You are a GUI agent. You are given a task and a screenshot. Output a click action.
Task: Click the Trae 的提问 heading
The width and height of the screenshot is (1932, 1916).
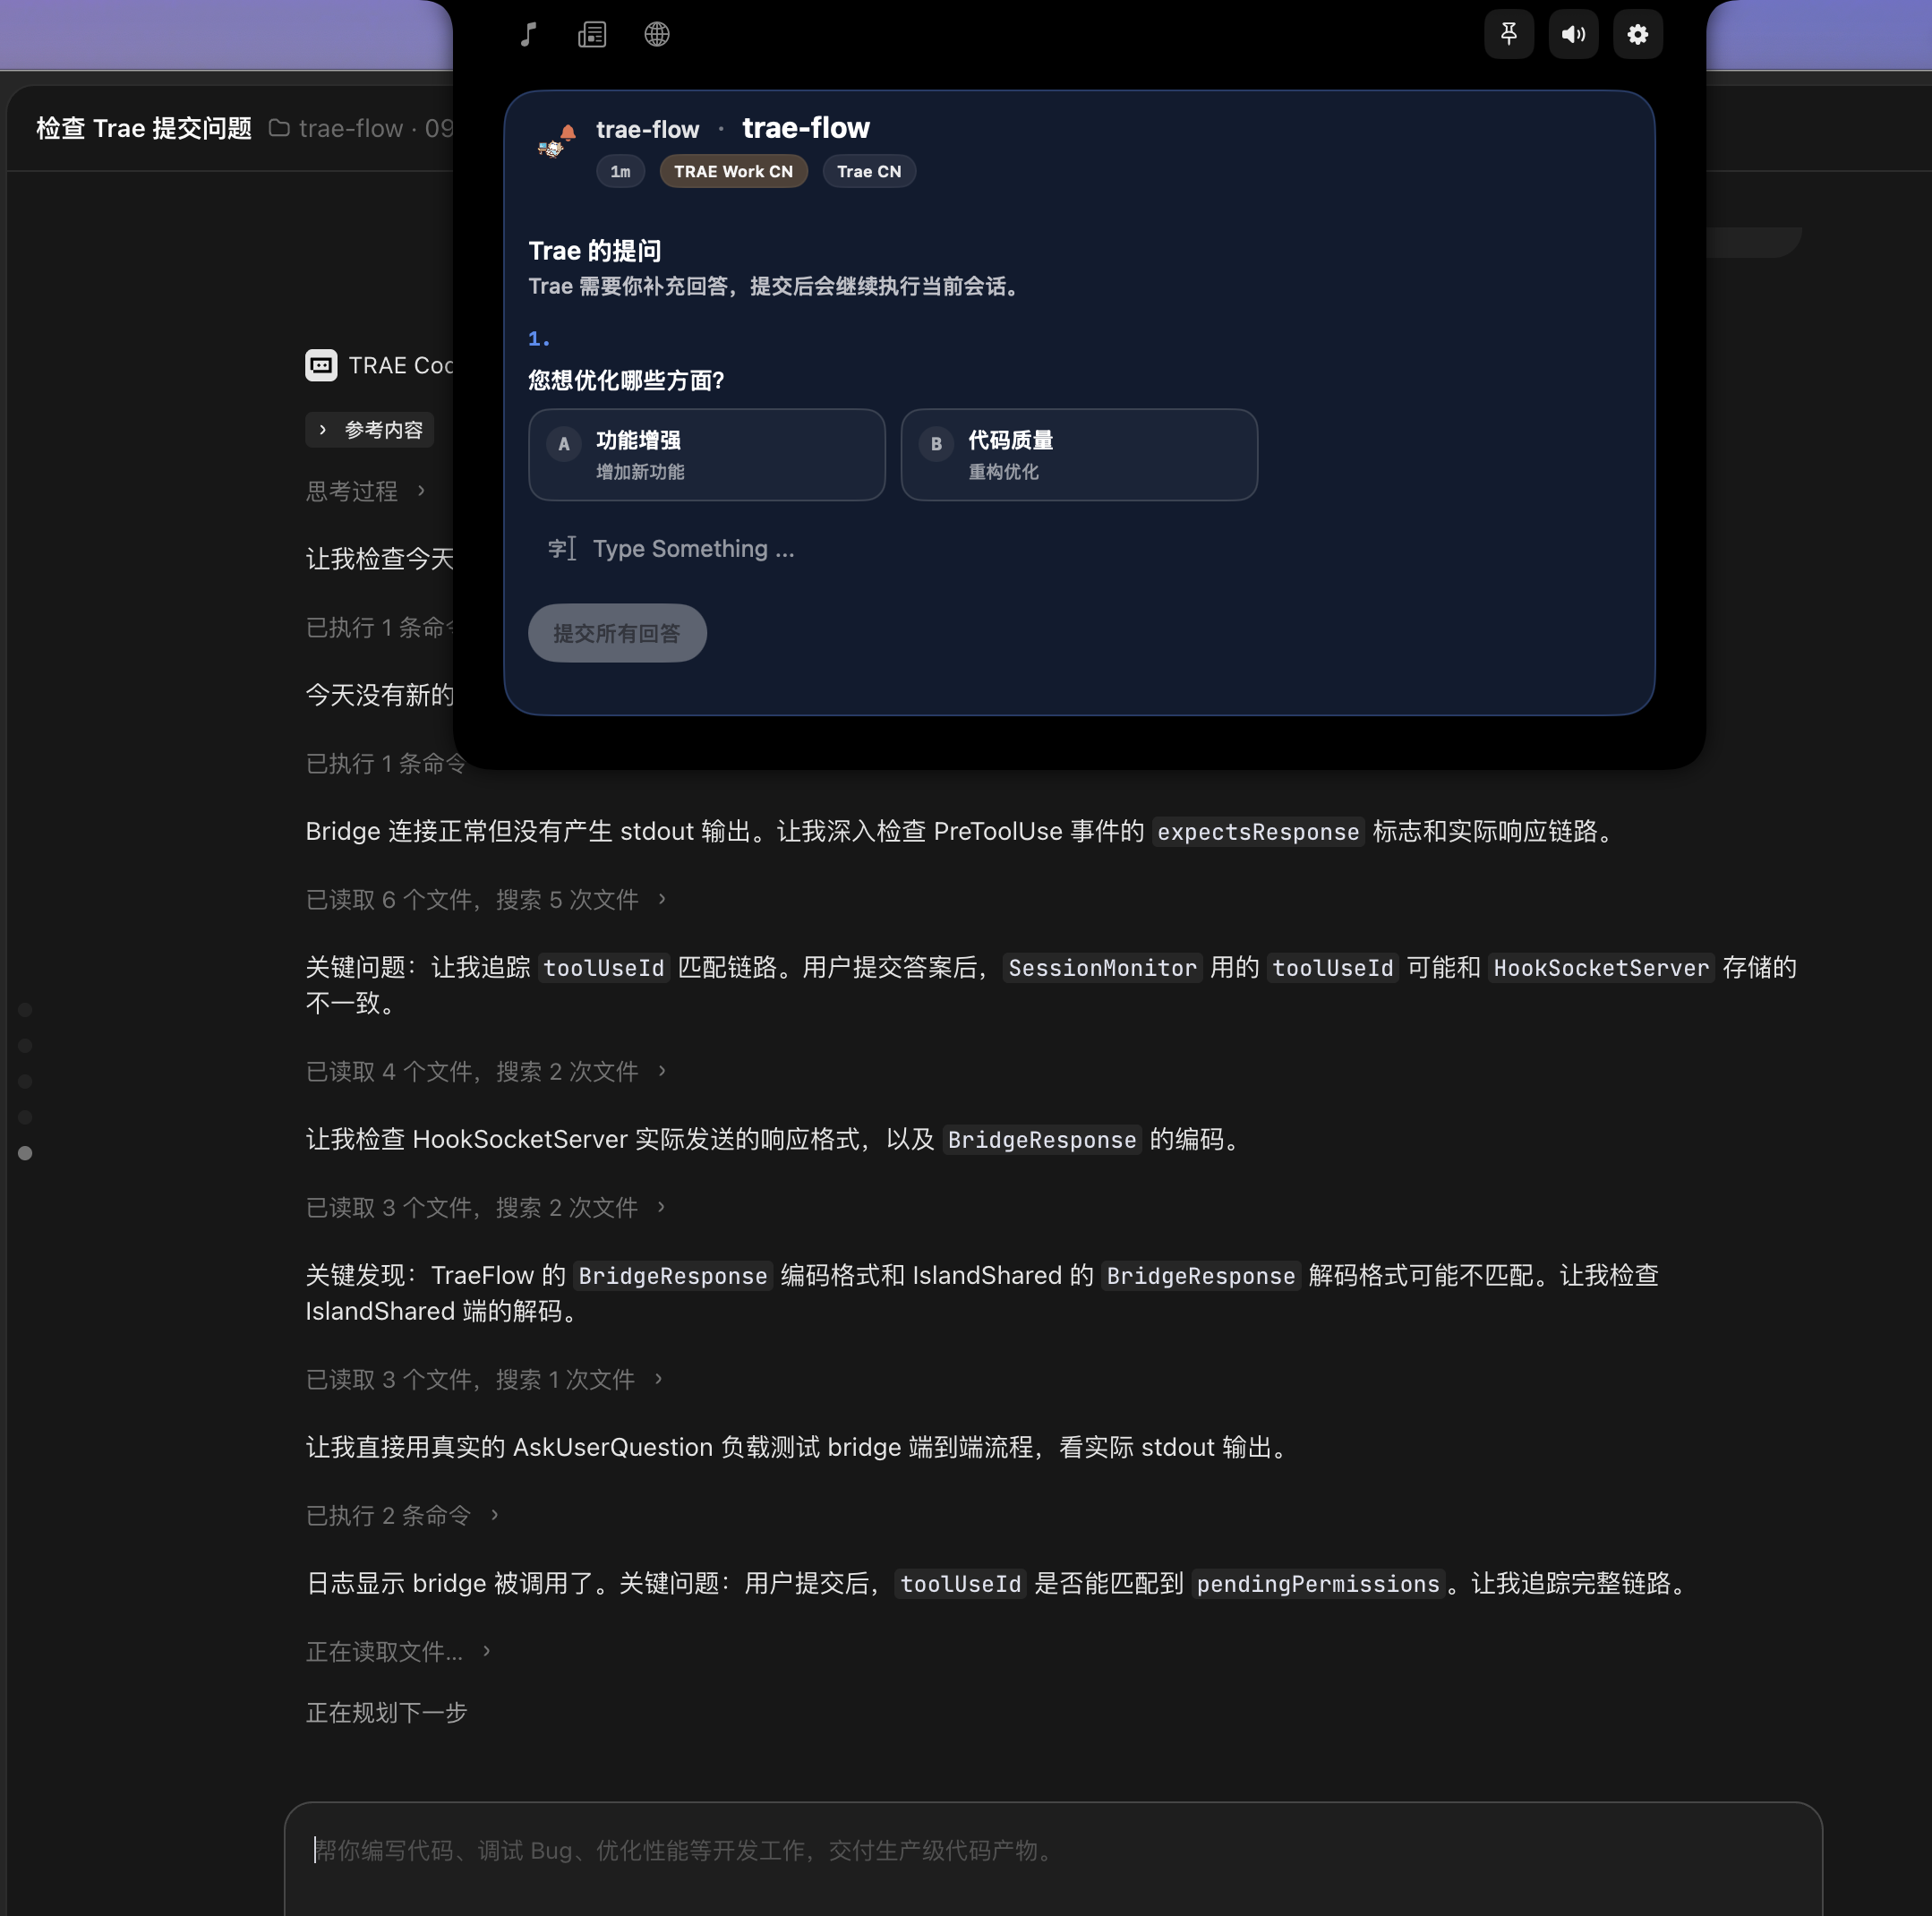click(x=595, y=250)
